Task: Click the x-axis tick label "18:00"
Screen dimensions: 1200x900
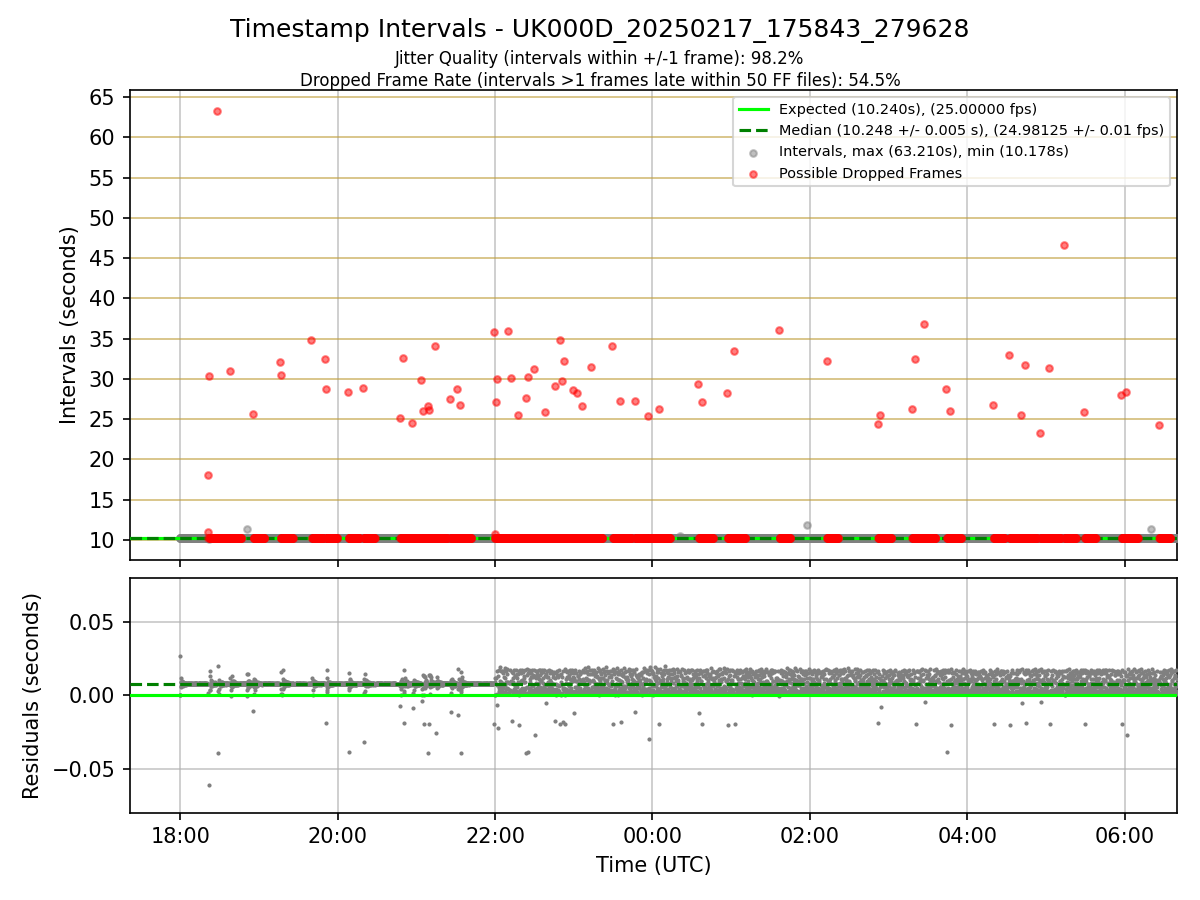Action: pyautogui.click(x=180, y=836)
